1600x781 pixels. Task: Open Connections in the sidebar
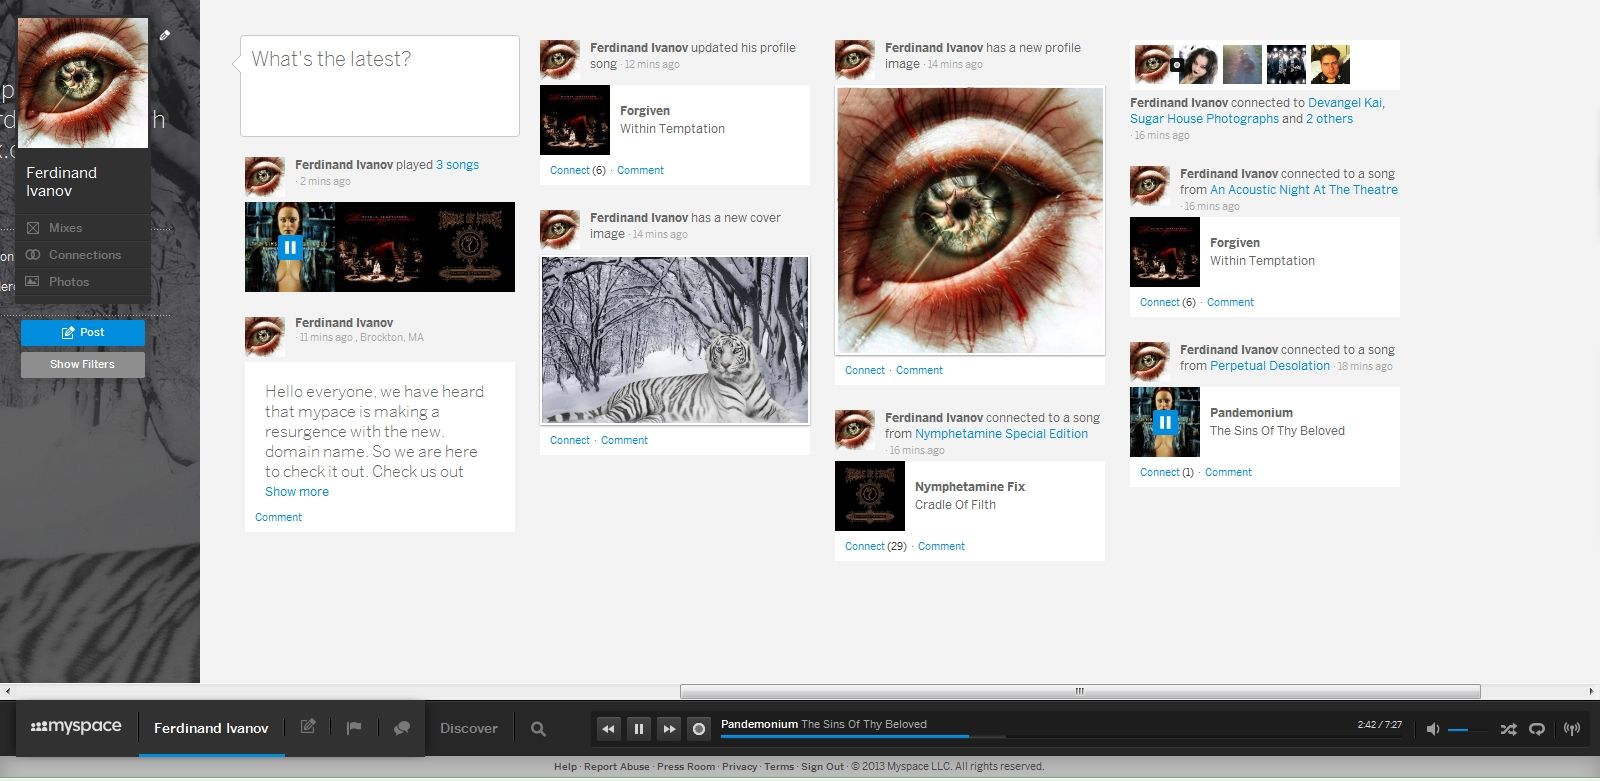coord(84,255)
